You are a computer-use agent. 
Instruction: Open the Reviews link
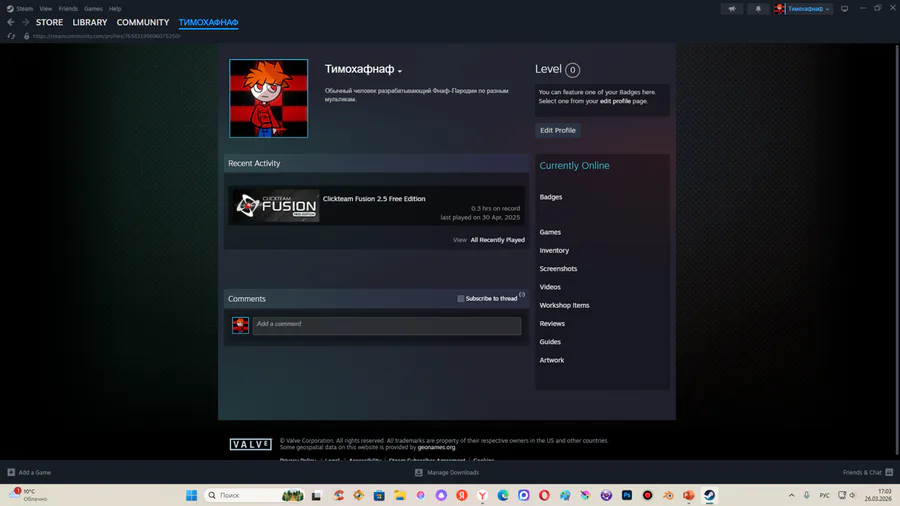coord(552,324)
